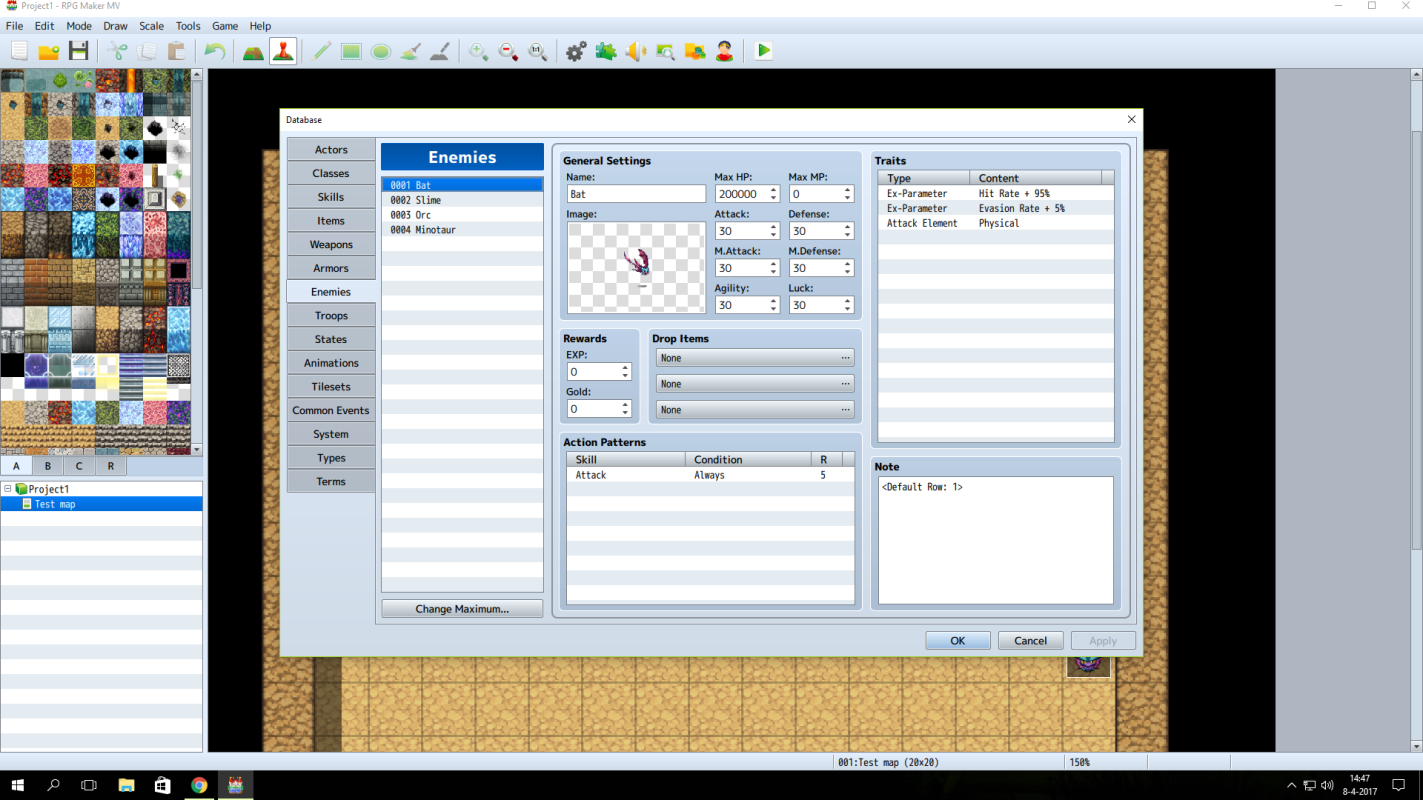Open Google Chrome from the taskbar
Screen dimensions: 1423x800
199,785
